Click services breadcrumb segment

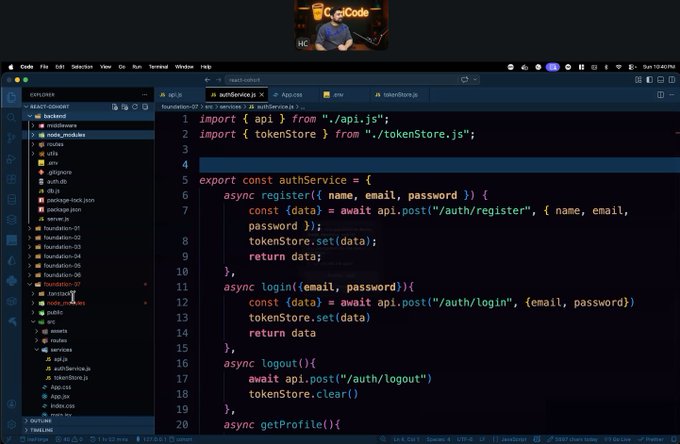coord(230,107)
